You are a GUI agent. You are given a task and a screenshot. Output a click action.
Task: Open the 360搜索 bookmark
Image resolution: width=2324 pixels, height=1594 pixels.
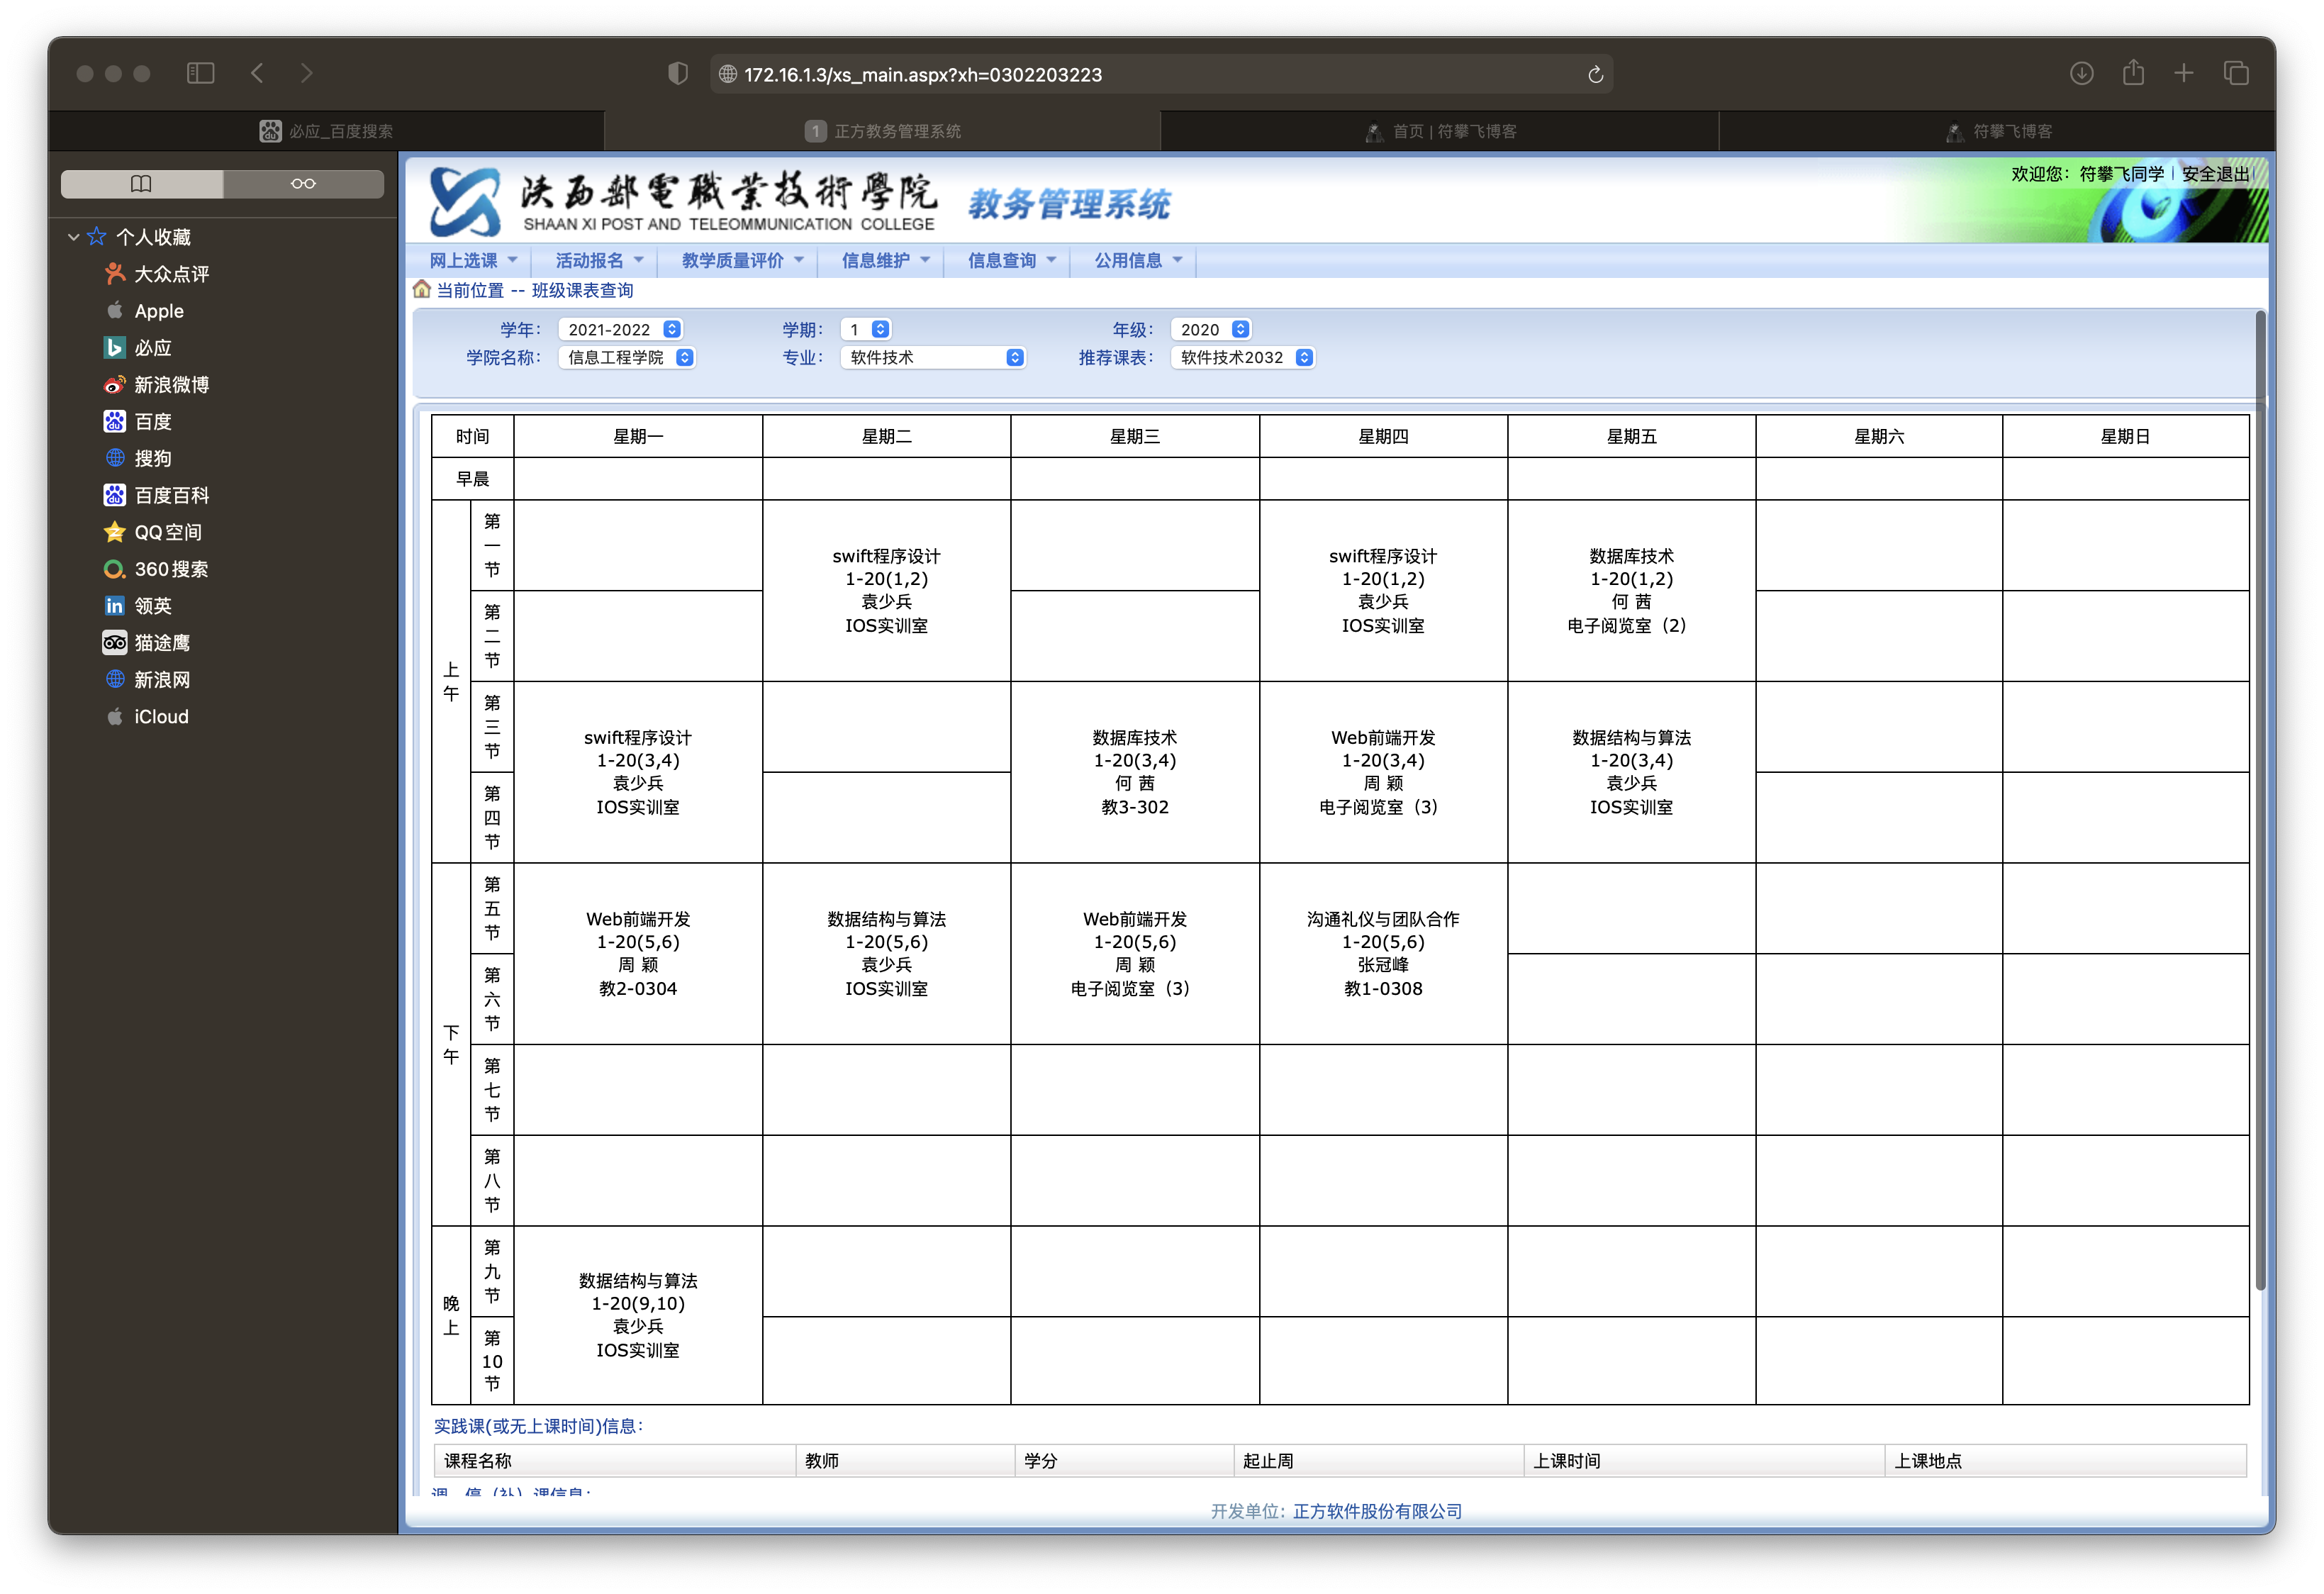157,569
